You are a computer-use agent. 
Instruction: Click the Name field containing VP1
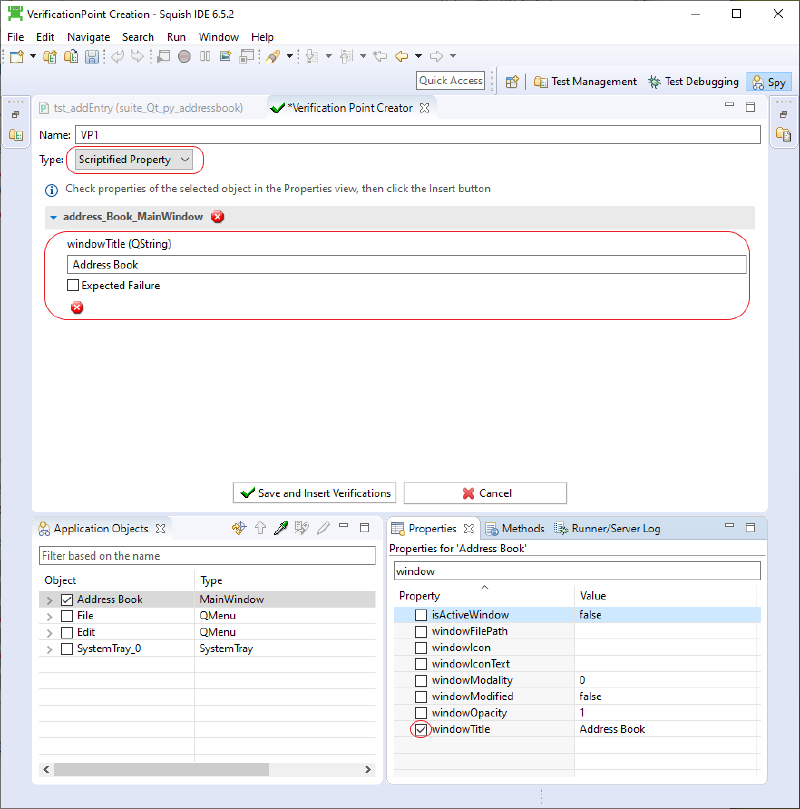coord(418,135)
